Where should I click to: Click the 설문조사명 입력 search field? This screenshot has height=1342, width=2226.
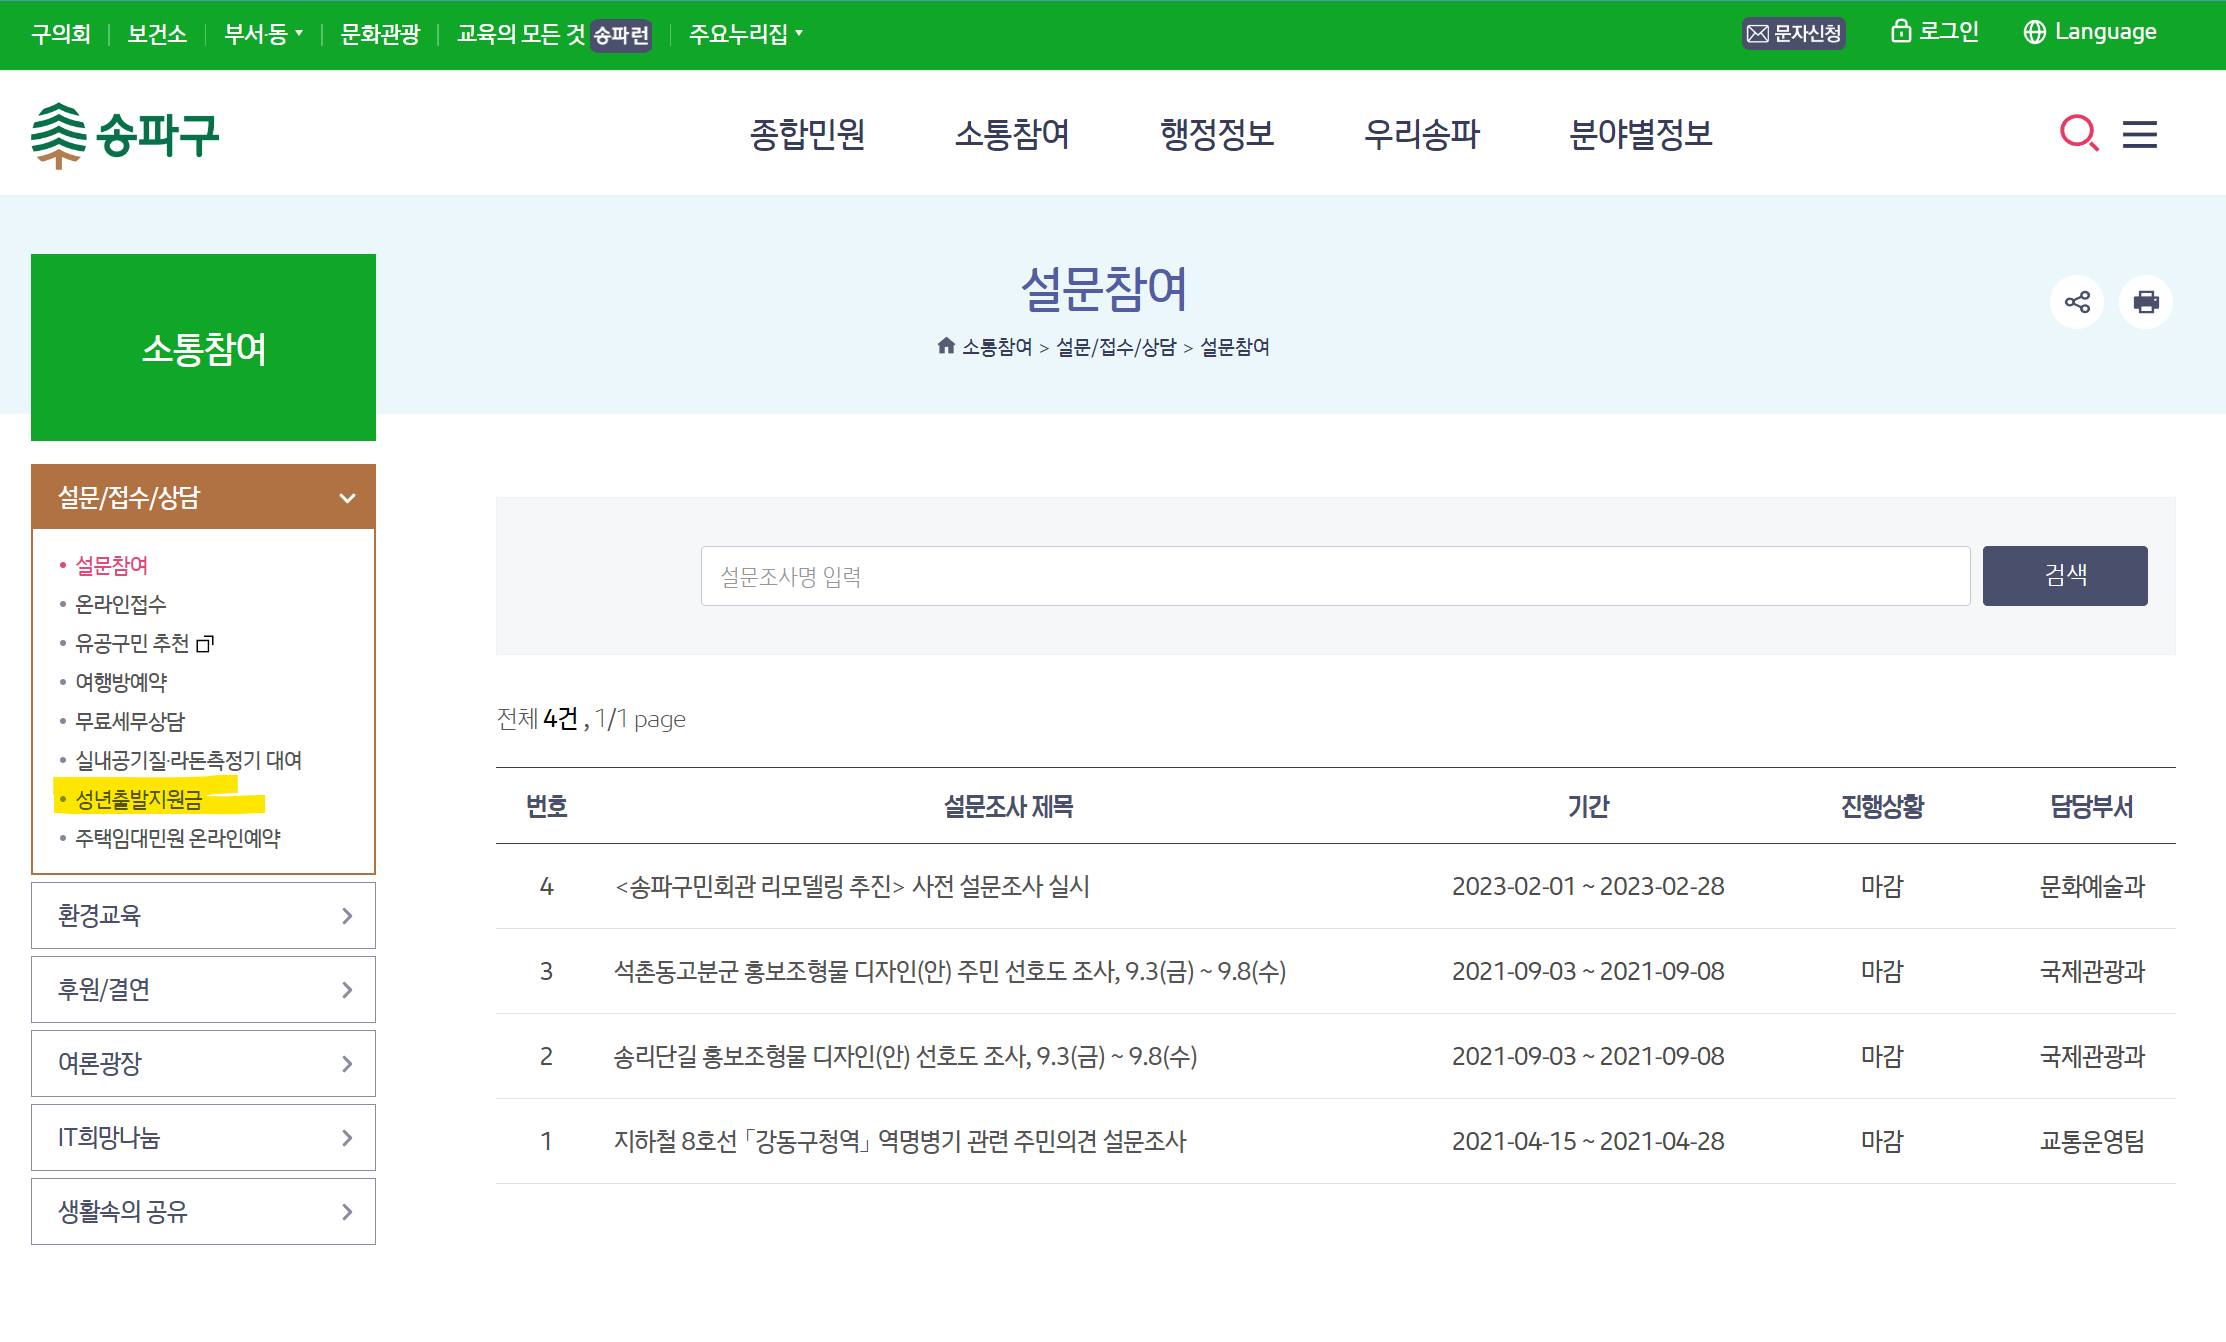point(1334,576)
